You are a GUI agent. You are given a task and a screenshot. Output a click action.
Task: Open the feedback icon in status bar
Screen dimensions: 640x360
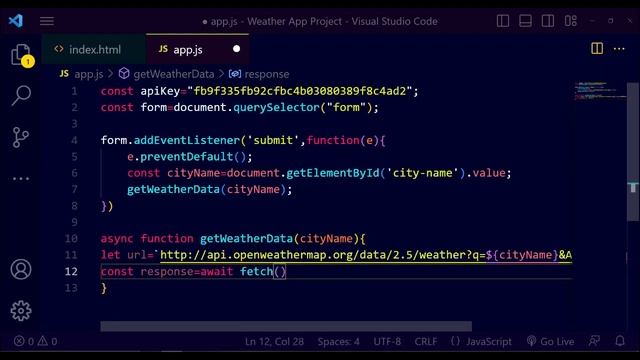tap(595, 341)
